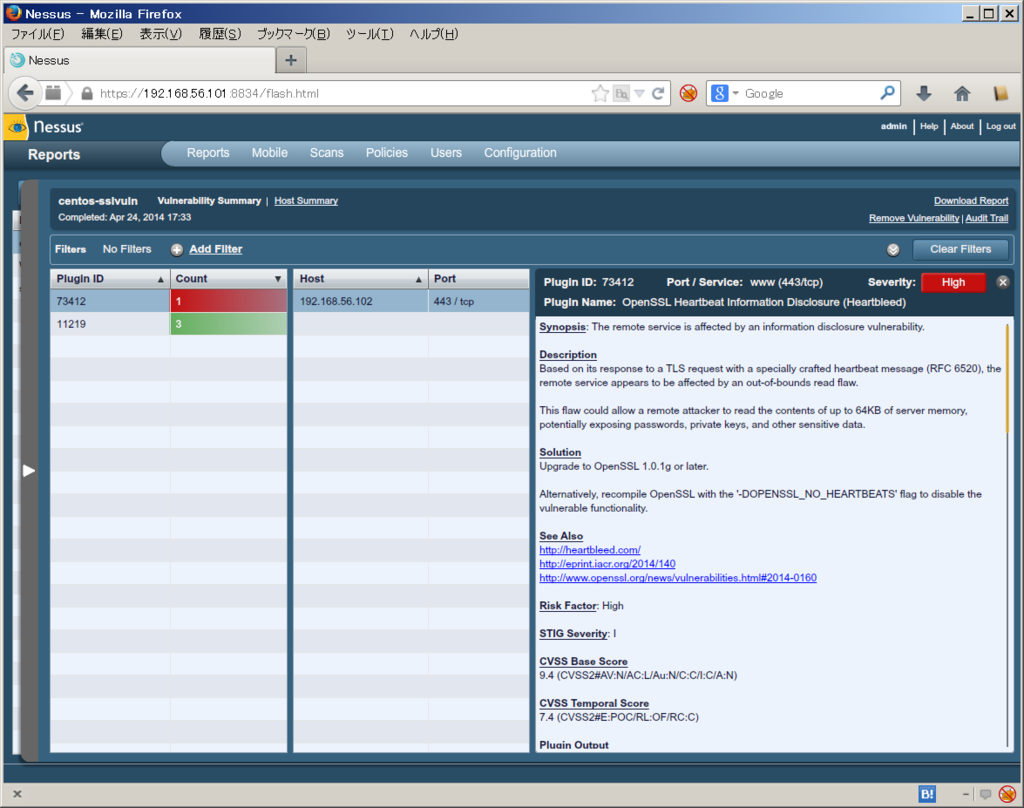The width and height of the screenshot is (1024, 808).
Task: Select the Nessus browser tab
Action: click(x=140, y=60)
